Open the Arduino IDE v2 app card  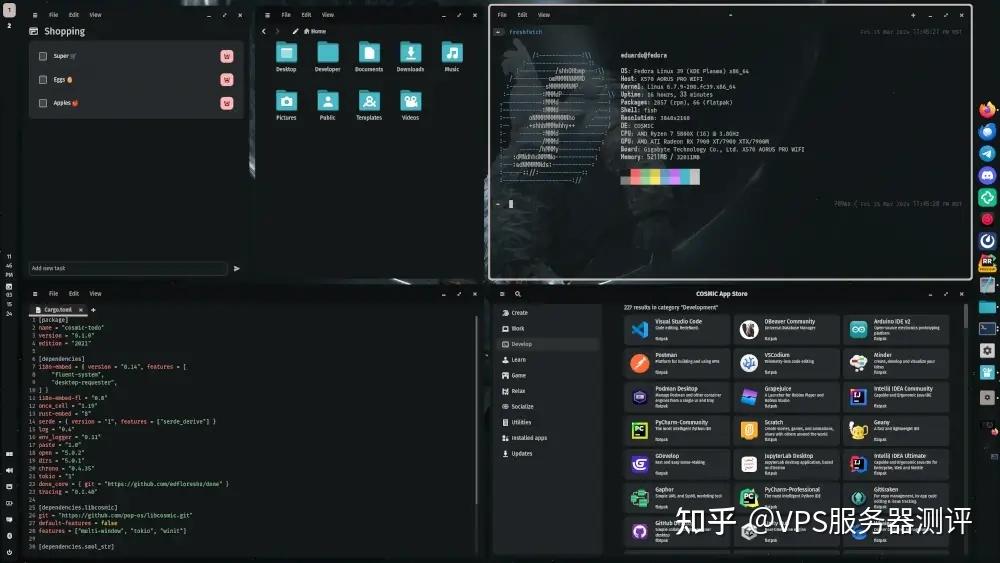tap(896, 330)
